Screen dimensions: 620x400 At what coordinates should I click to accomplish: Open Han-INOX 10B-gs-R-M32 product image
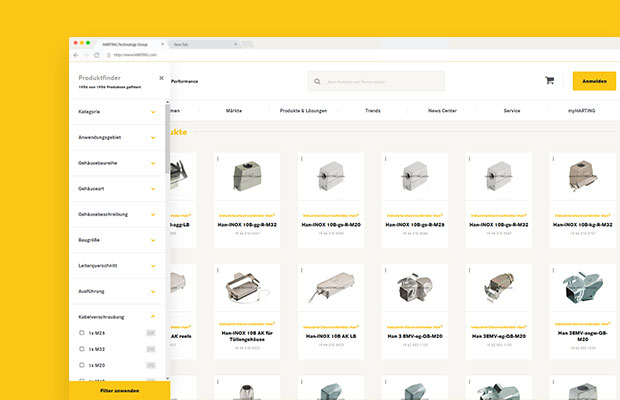point(499,176)
